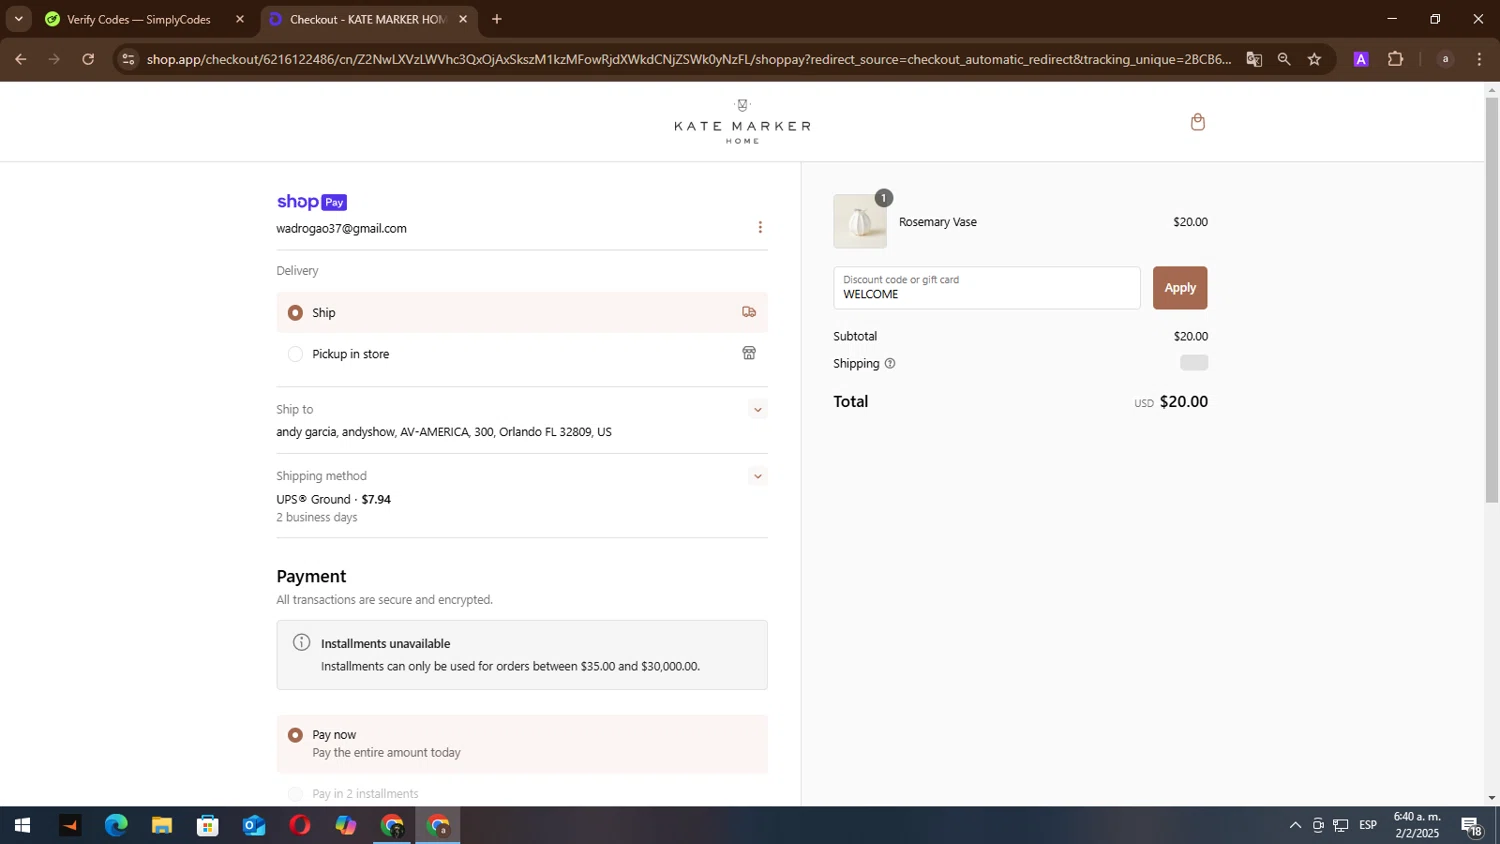Switch to the Verify Codes SimplyCodes tab
Viewport: 1500px width, 844px height.
pyautogui.click(x=138, y=19)
